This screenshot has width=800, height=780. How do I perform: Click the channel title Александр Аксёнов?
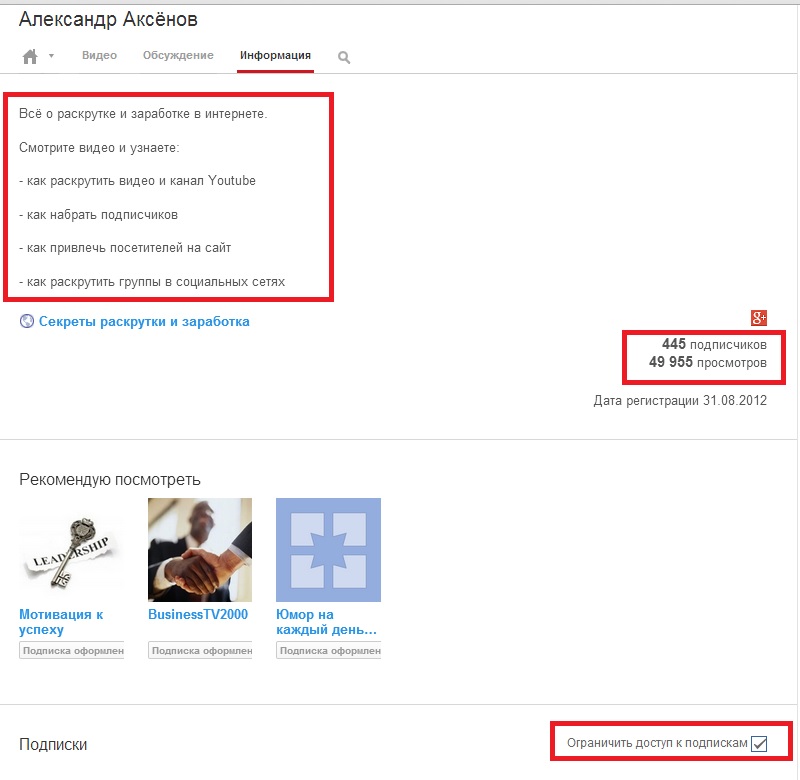click(108, 19)
